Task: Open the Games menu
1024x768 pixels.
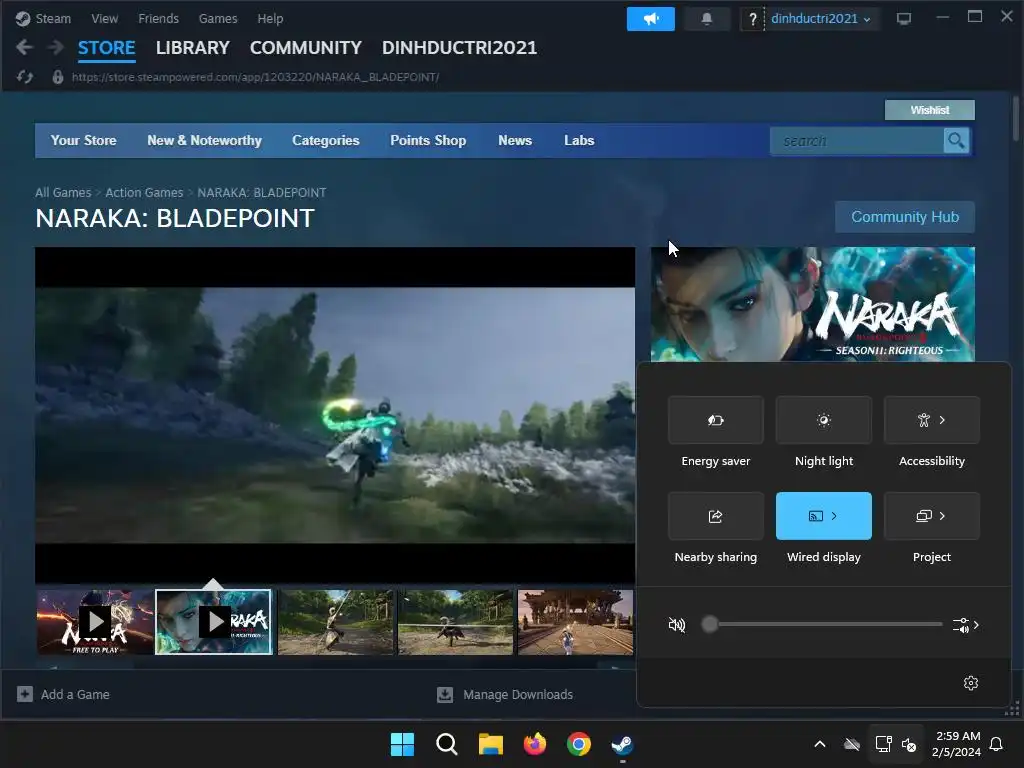Action: tap(218, 18)
